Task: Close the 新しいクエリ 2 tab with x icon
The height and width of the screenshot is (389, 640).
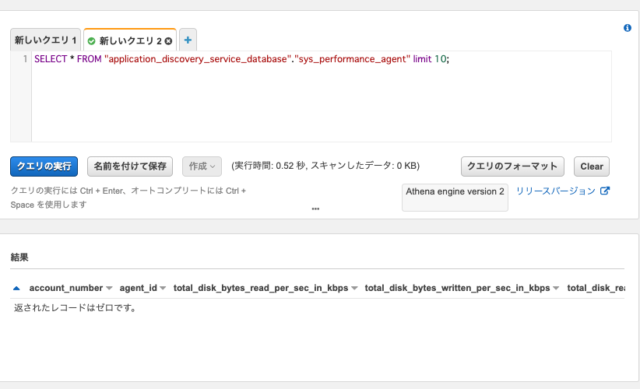Action: [x=168, y=41]
